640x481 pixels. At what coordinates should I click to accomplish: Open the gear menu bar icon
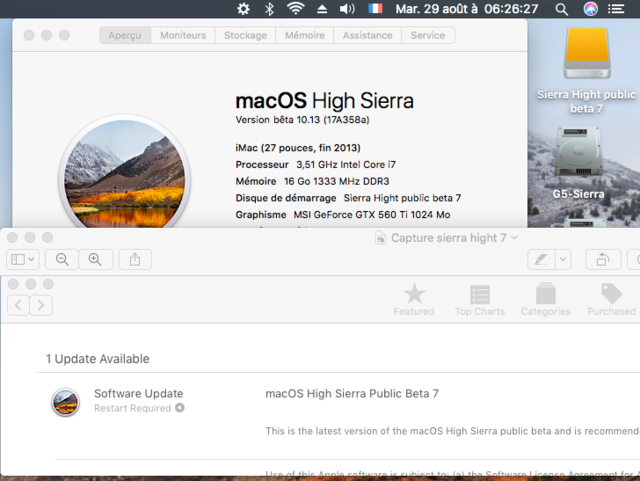coord(243,9)
